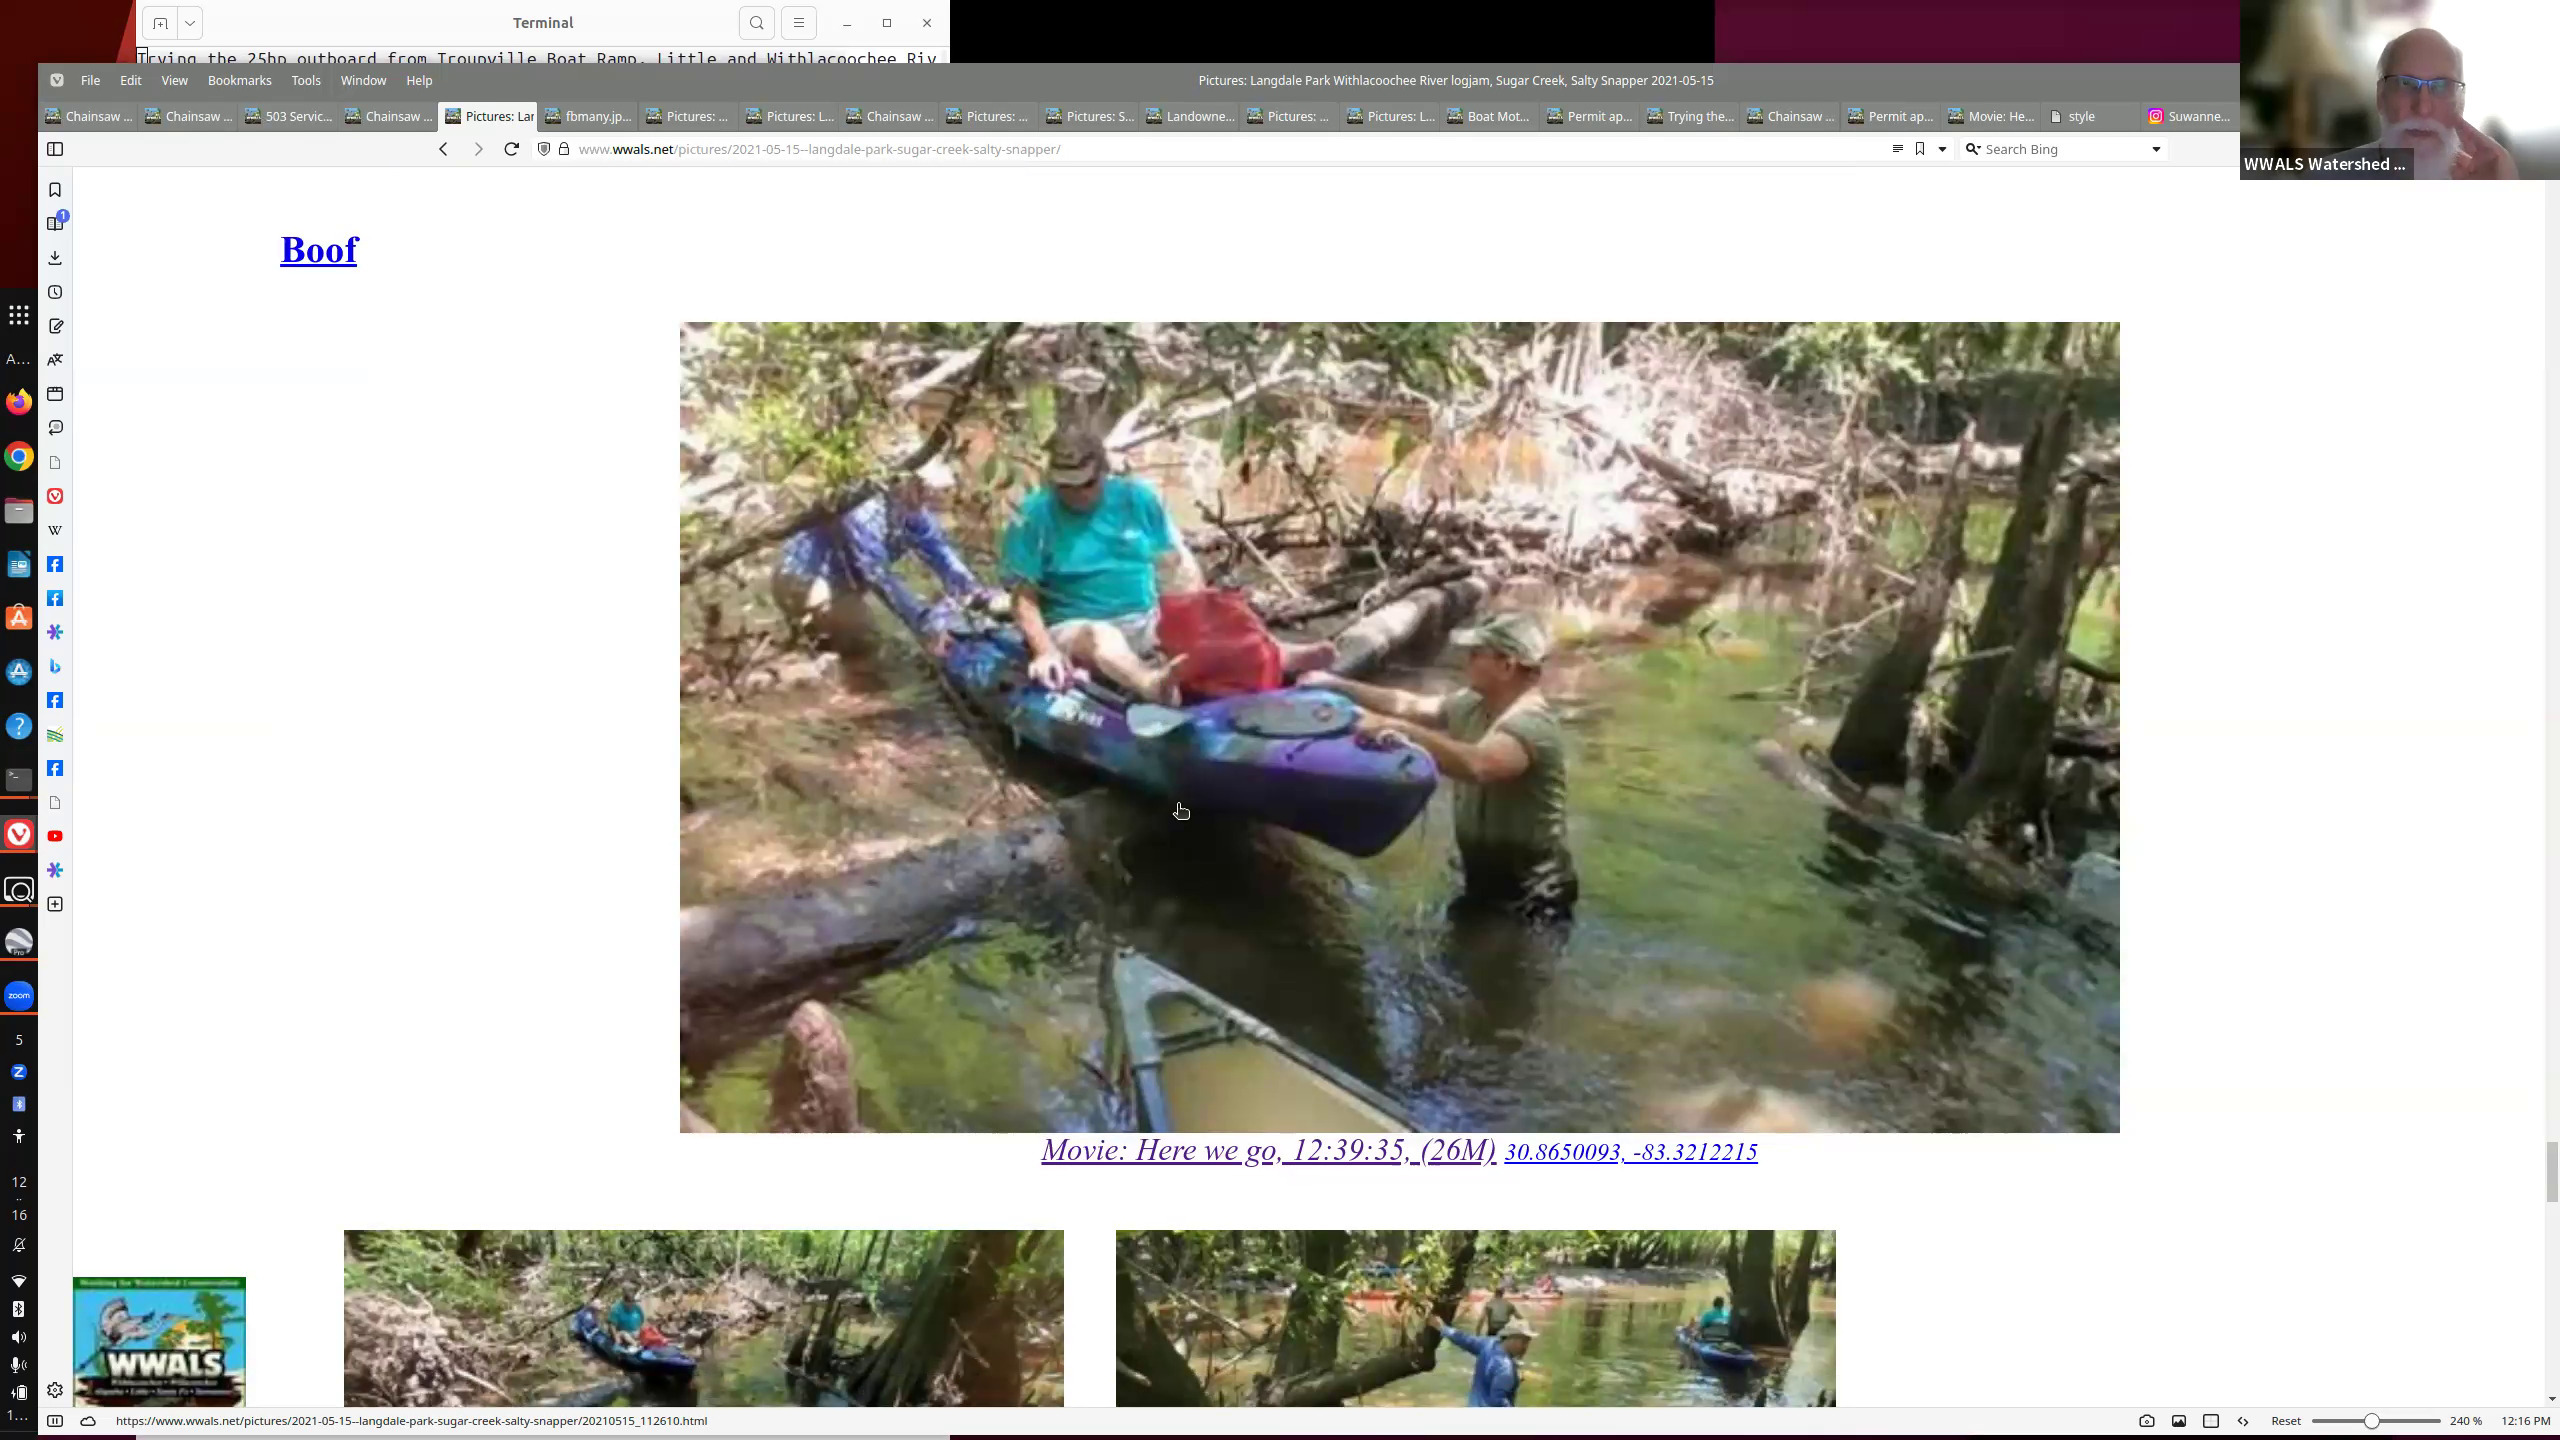
Task: Open the Tools menu
Action: coord(306,80)
